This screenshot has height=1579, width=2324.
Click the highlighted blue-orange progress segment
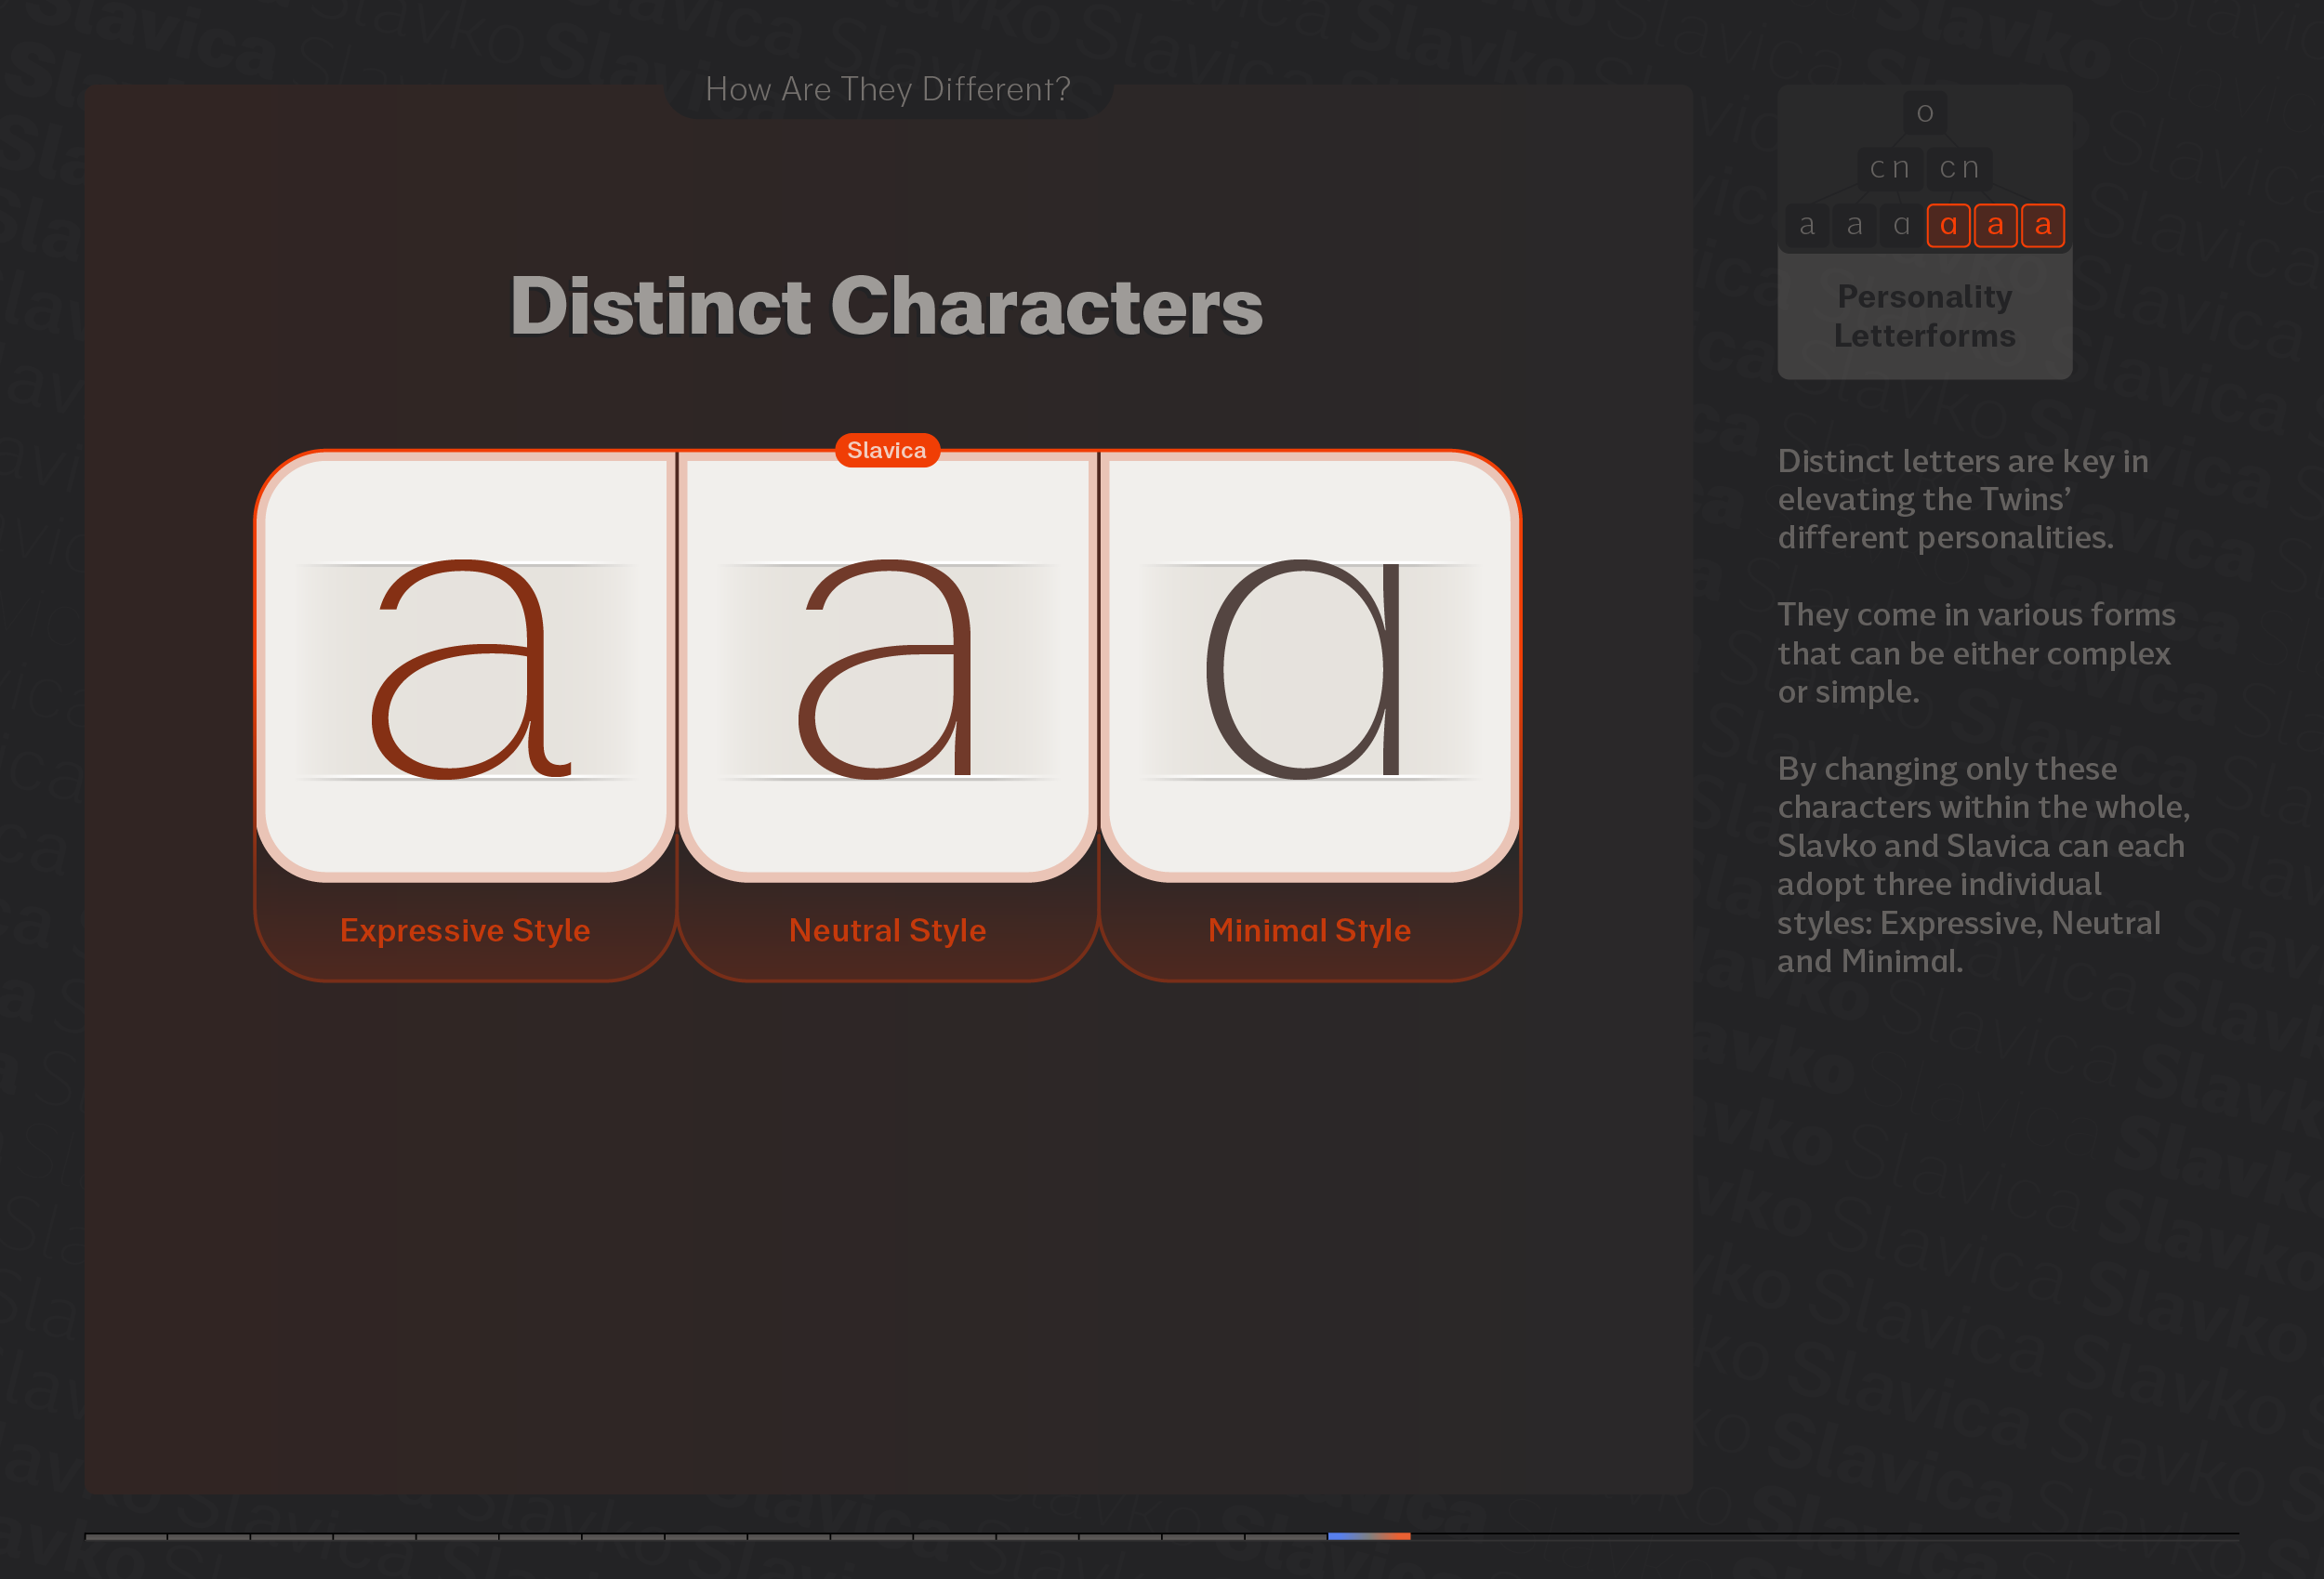pos(1368,1536)
